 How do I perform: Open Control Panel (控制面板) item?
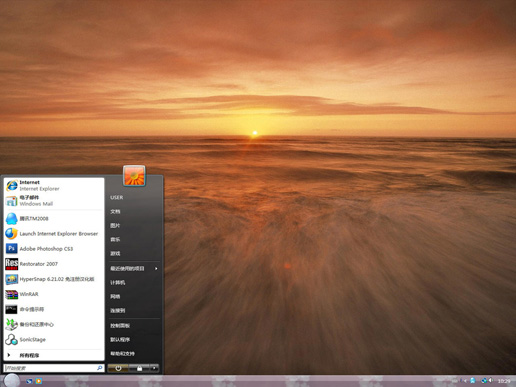click(x=134, y=325)
